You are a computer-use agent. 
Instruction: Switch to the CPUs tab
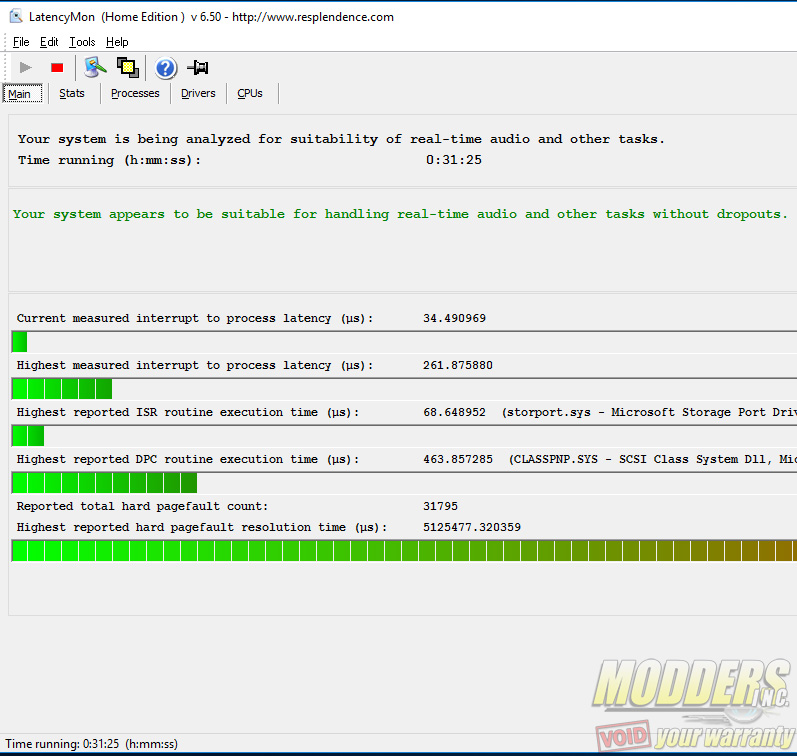click(x=250, y=94)
